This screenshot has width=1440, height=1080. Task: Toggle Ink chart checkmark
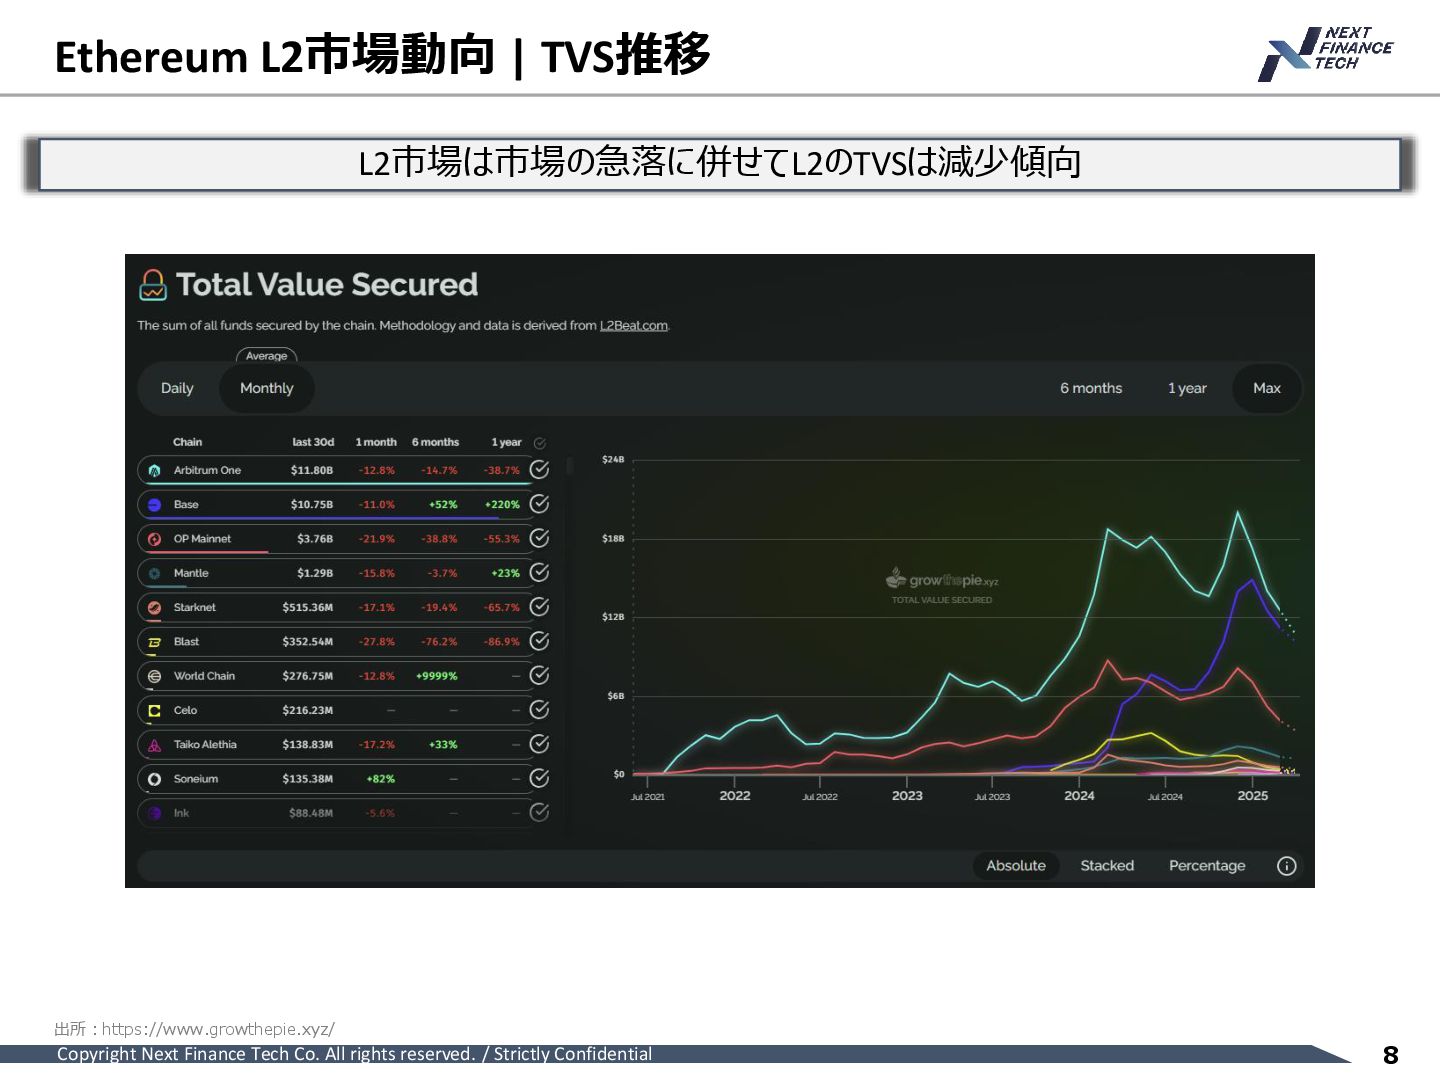pyautogui.click(x=539, y=812)
